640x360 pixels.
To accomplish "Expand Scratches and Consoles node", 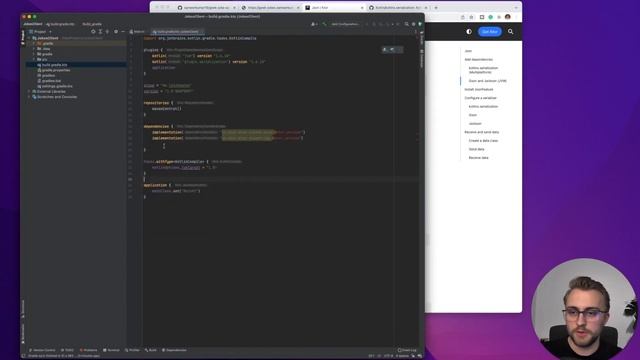I will click(x=29, y=97).
